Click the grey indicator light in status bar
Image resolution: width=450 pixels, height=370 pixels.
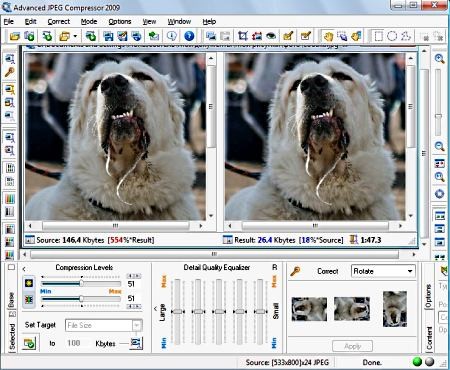coord(430,362)
